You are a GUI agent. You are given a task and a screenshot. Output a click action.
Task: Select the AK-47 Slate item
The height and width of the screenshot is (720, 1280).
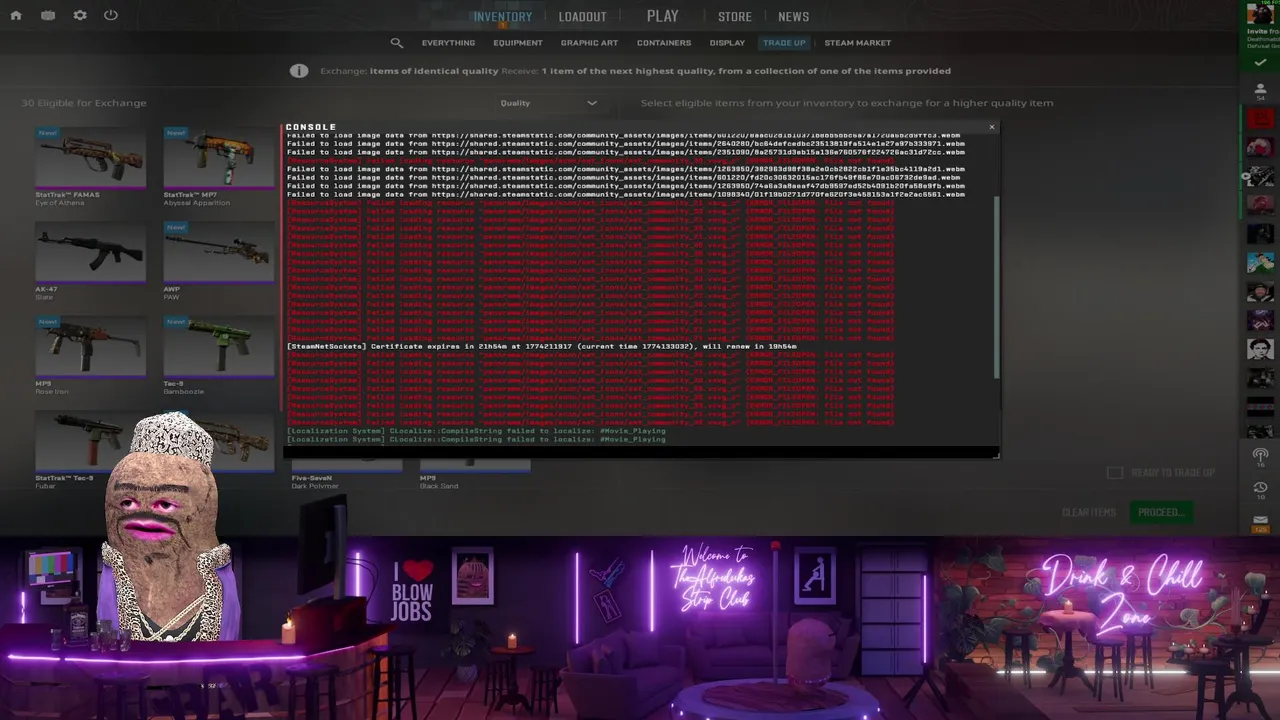[90, 260]
